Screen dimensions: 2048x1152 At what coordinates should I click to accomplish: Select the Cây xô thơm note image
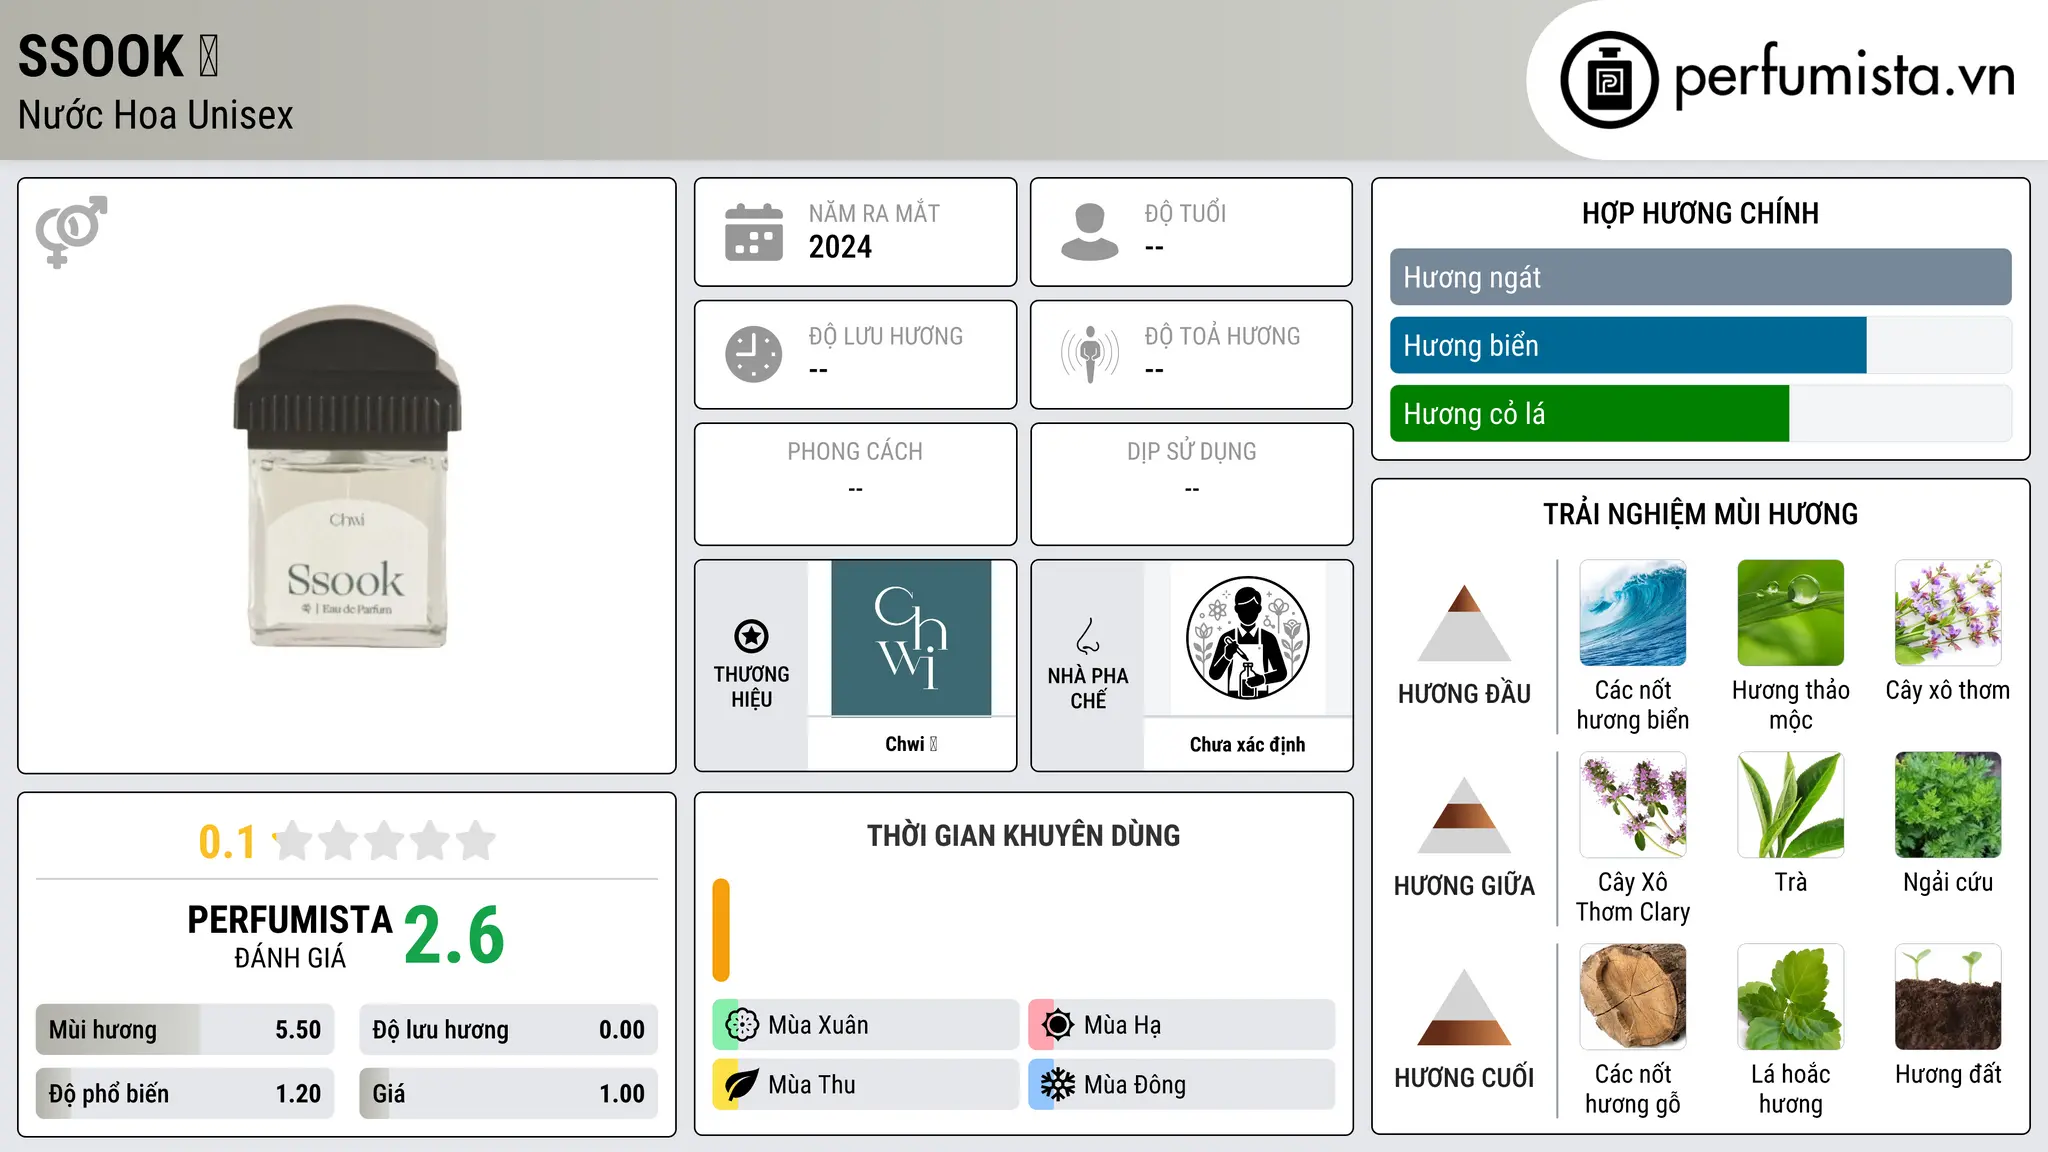(x=1948, y=613)
